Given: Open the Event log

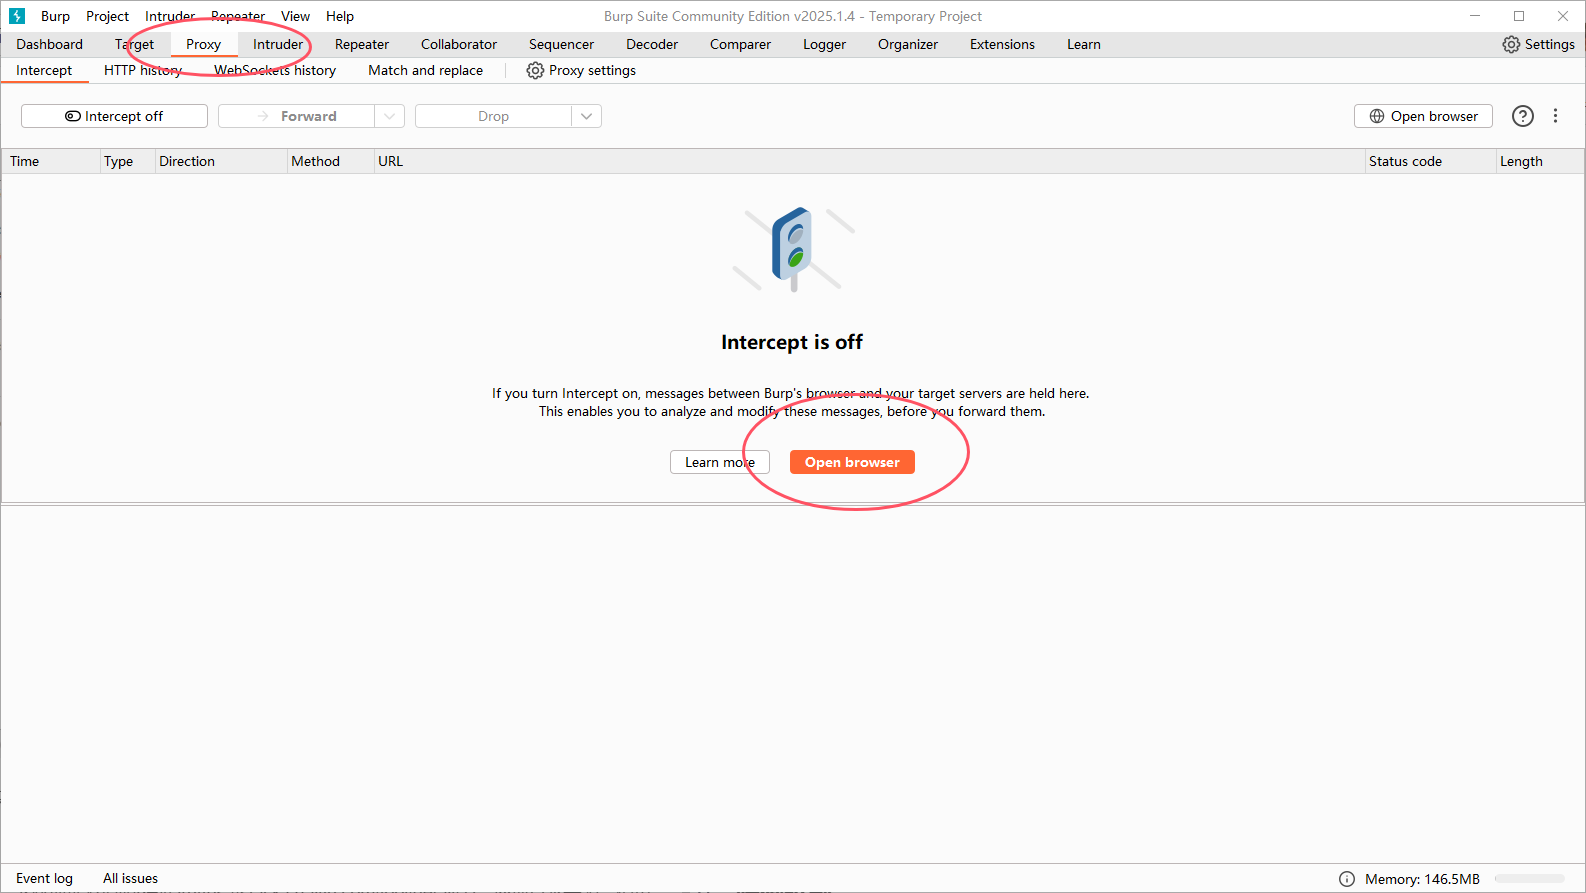Looking at the screenshot, I should point(44,878).
